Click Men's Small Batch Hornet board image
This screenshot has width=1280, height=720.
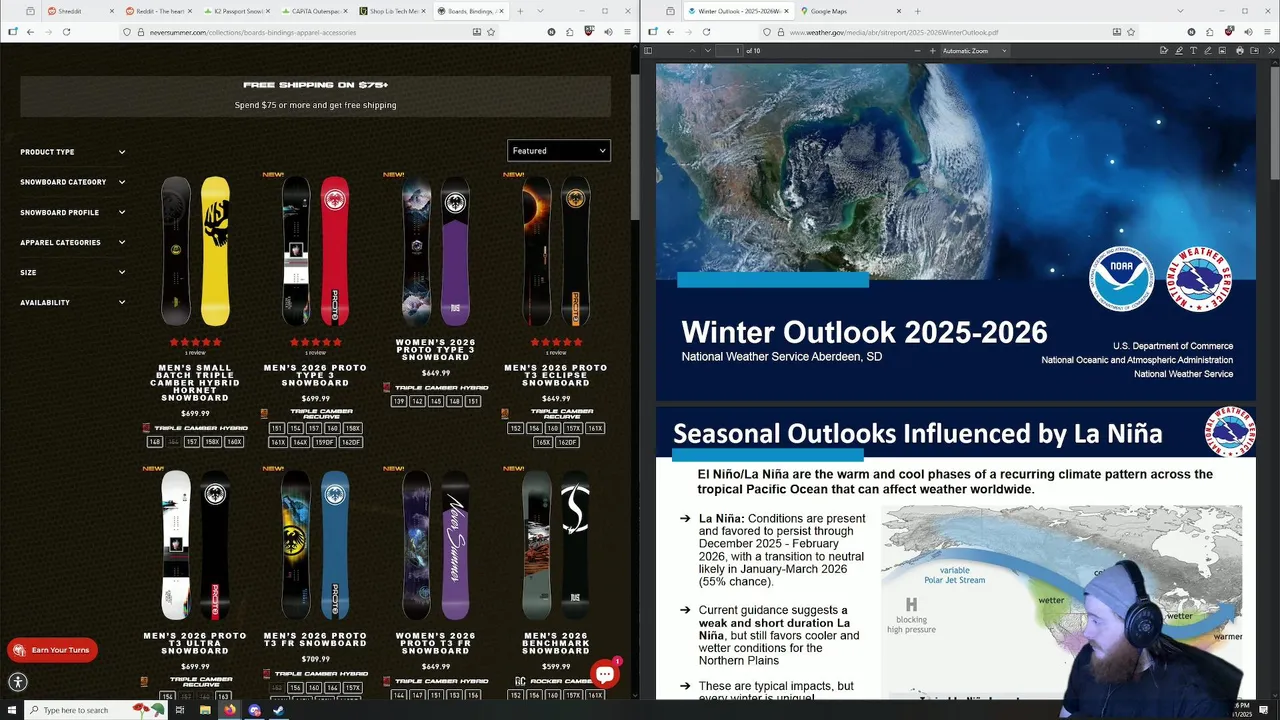coord(195,251)
